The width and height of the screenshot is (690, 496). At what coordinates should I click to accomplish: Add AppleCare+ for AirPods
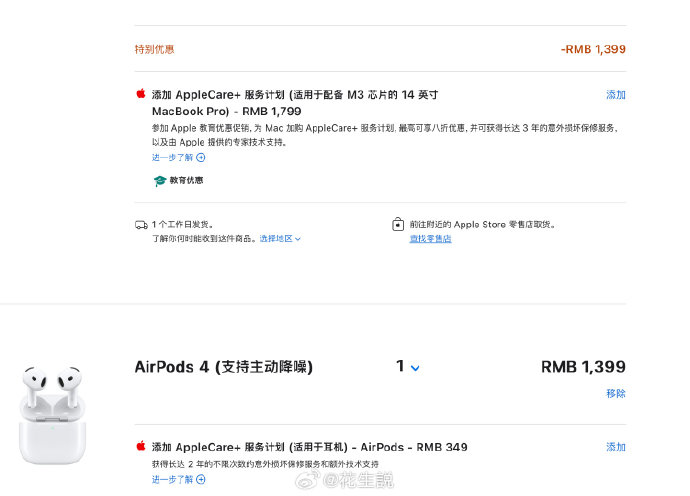[x=616, y=447]
